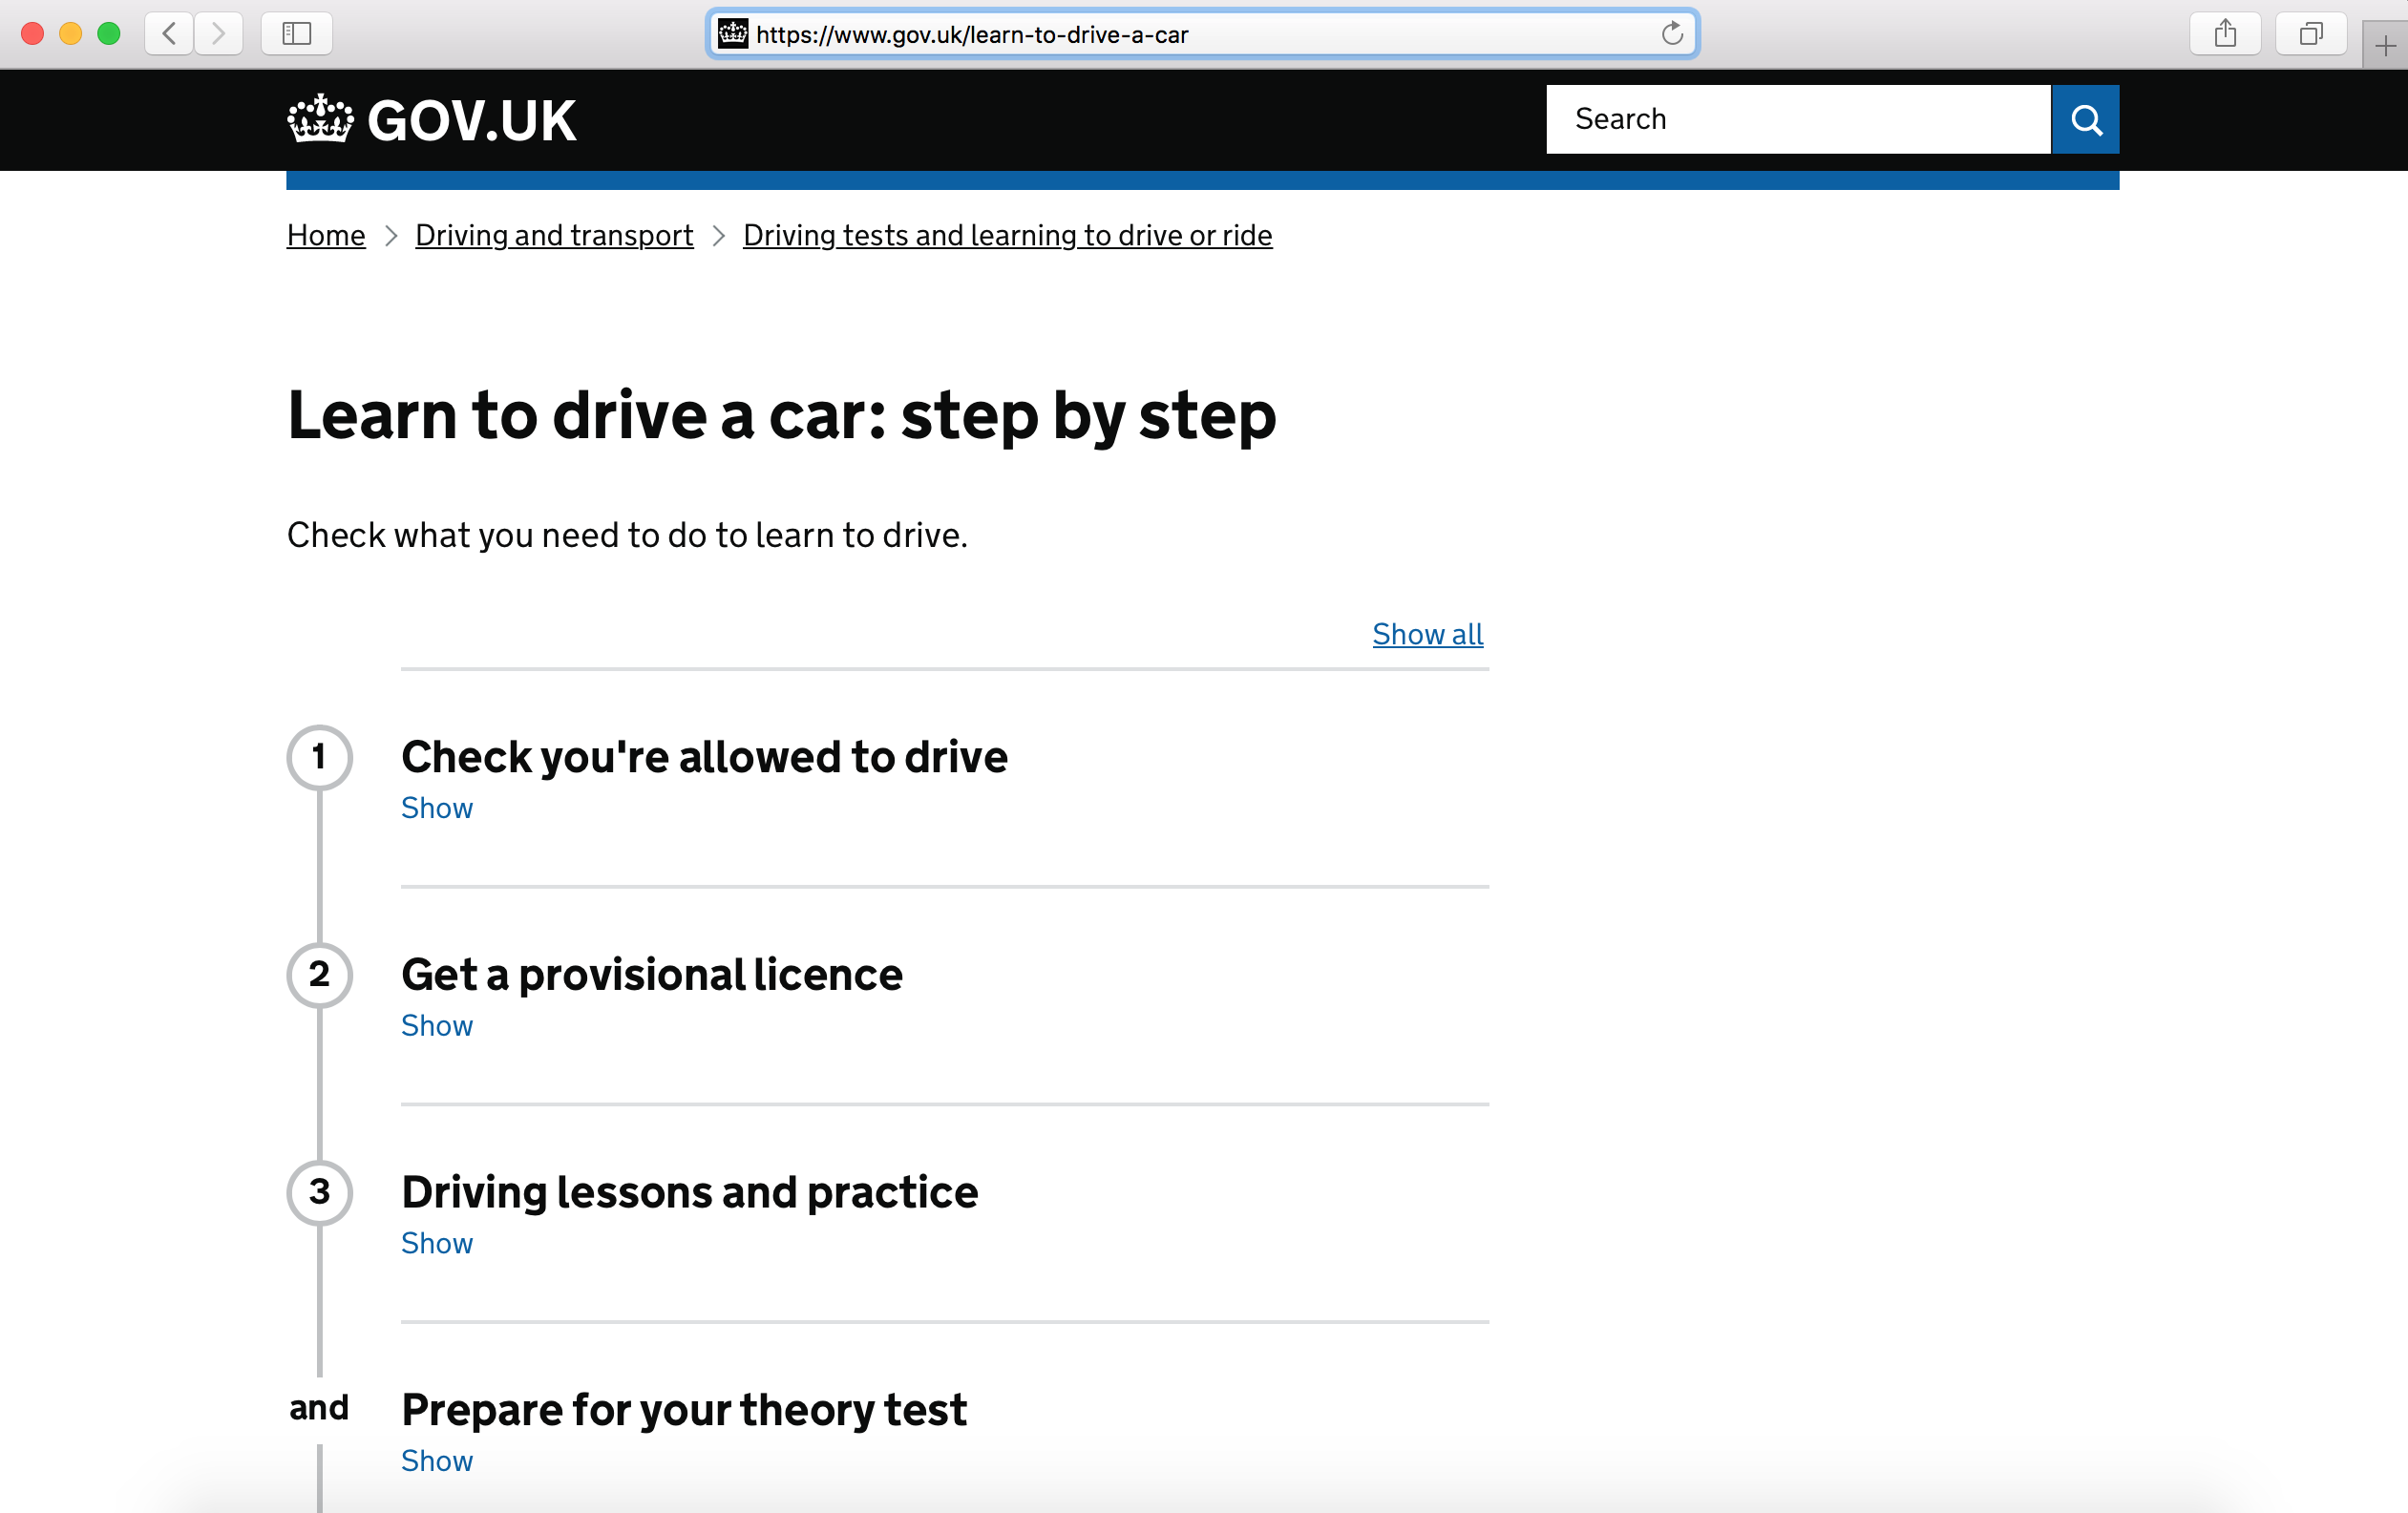Go to Home breadcrumb link
This screenshot has height=1513, width=2408.
pos(326,235)
